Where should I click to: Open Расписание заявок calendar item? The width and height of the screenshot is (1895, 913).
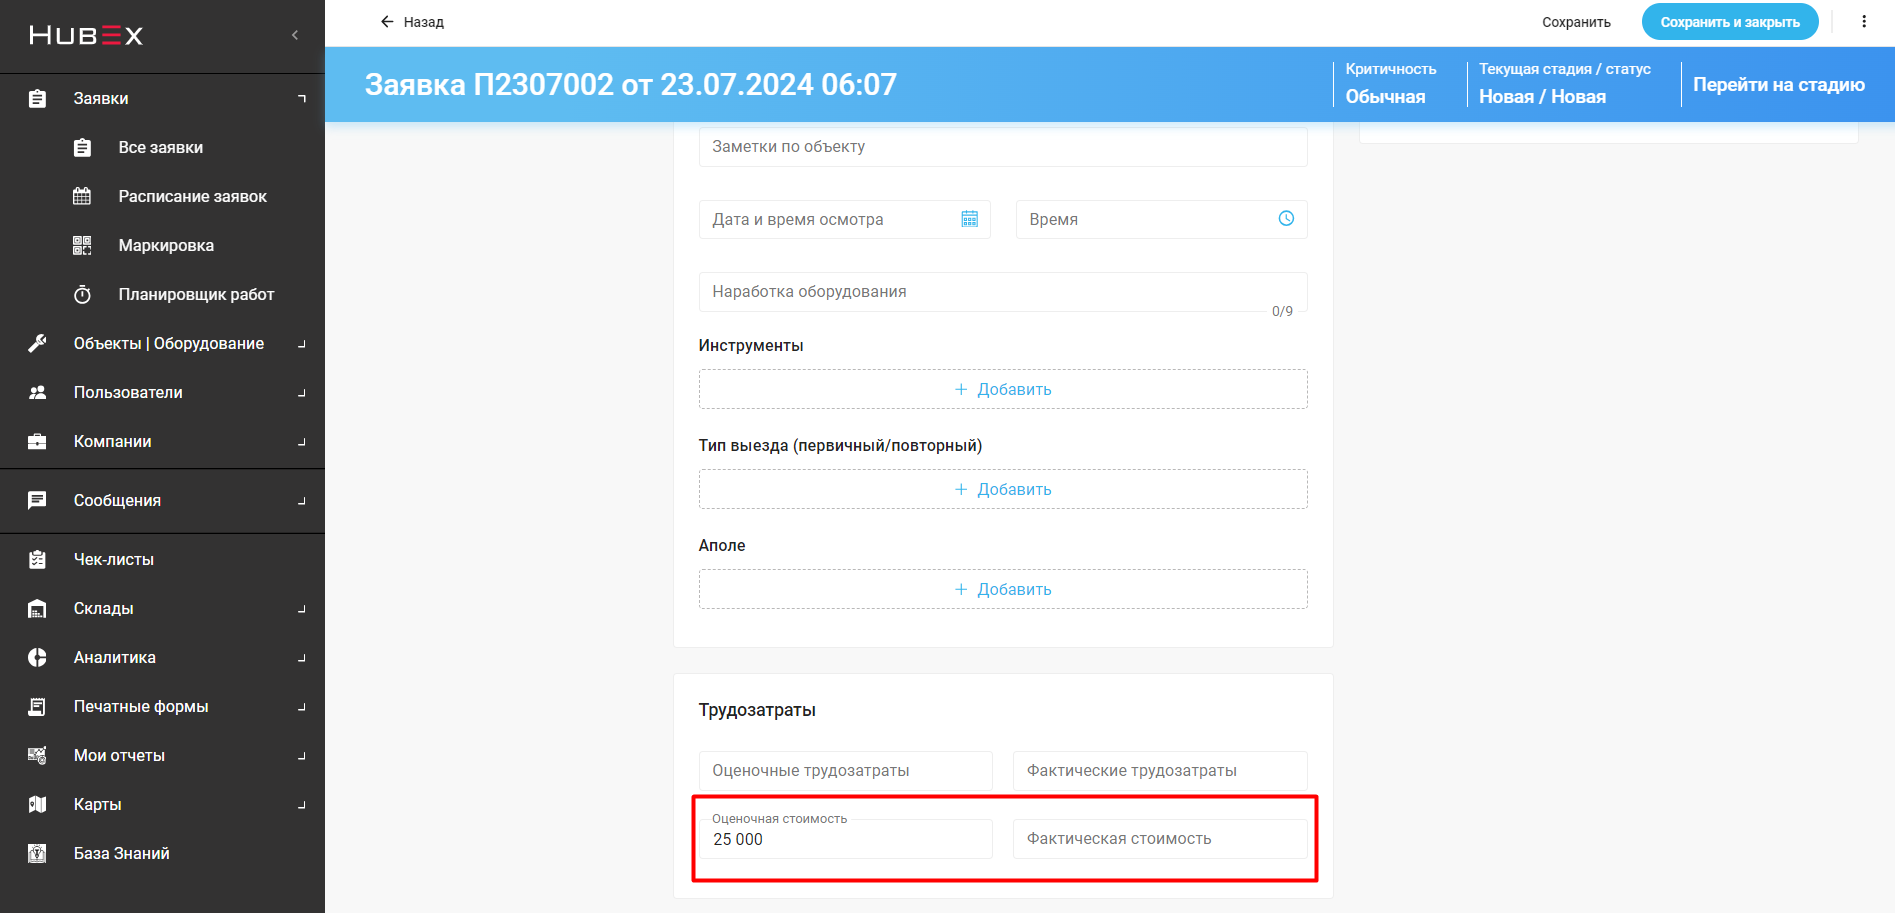(x=192, y=196)
